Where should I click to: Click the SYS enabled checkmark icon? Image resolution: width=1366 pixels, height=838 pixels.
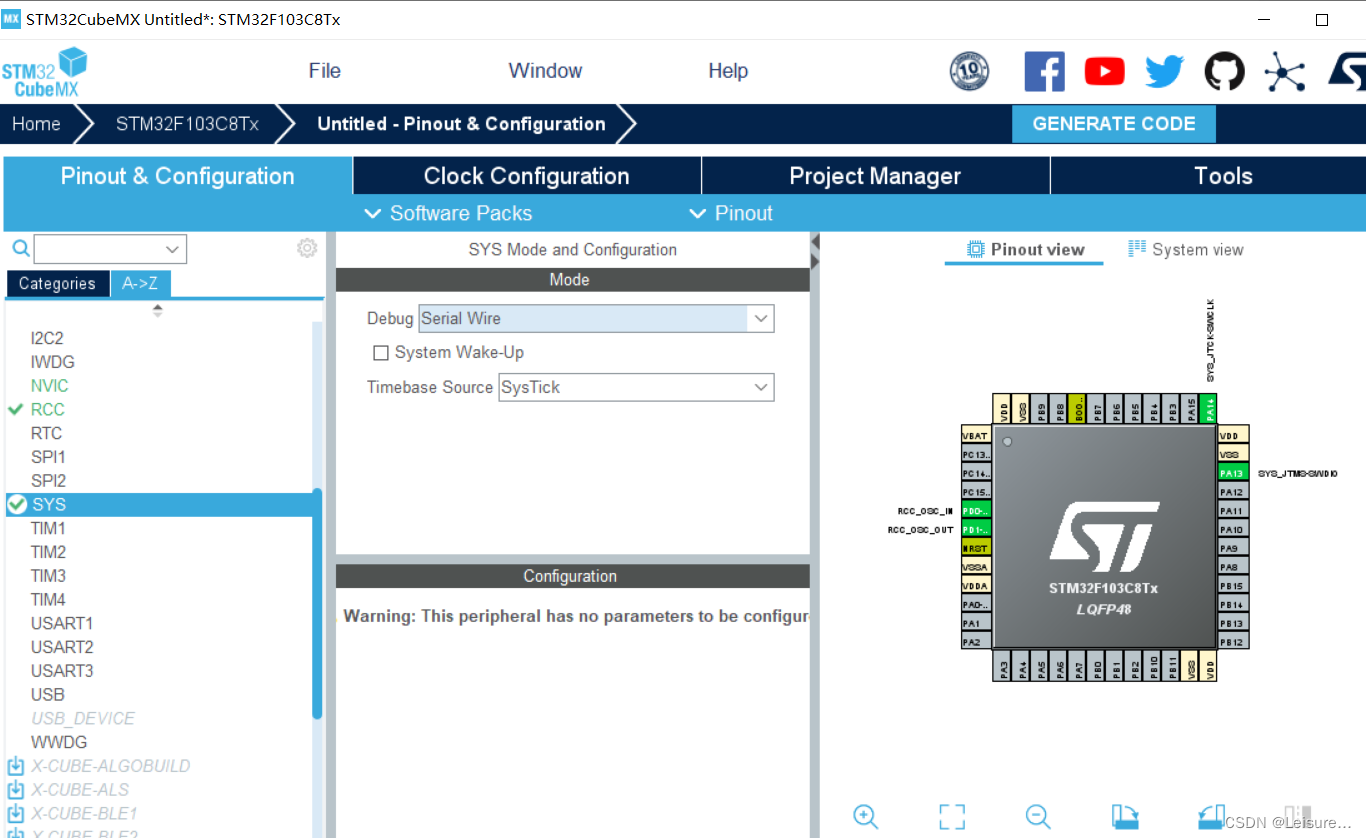(x=16, y=505)
